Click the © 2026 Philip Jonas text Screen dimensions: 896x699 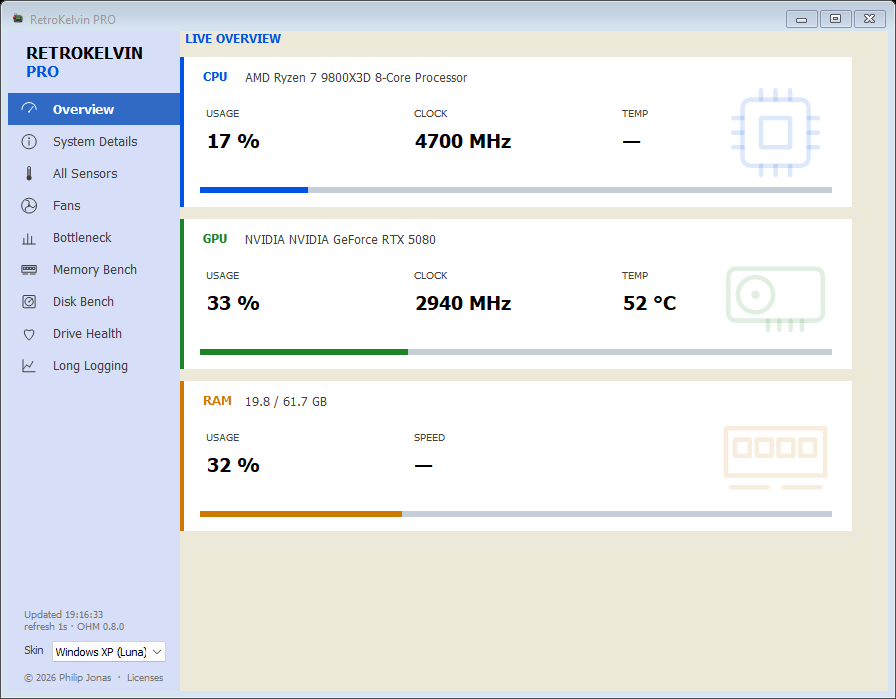(x=67, y=677)
